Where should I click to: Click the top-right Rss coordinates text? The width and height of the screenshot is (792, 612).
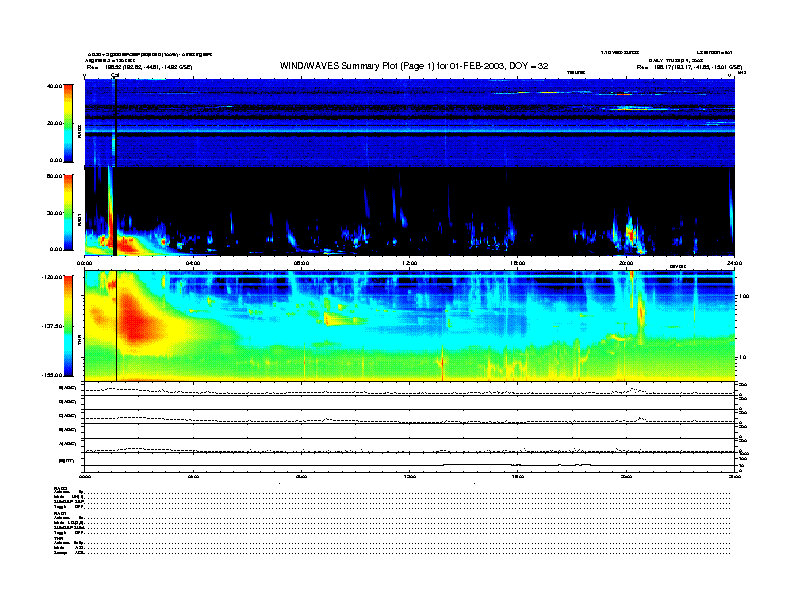click(689, 67)
